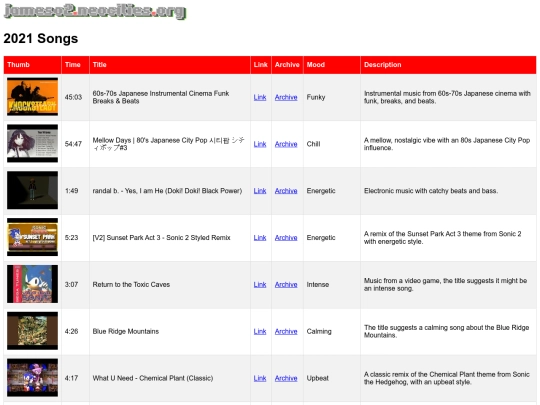
Task: Open Archive for Return to the Toxic Caves
Action: click(286, 284)
